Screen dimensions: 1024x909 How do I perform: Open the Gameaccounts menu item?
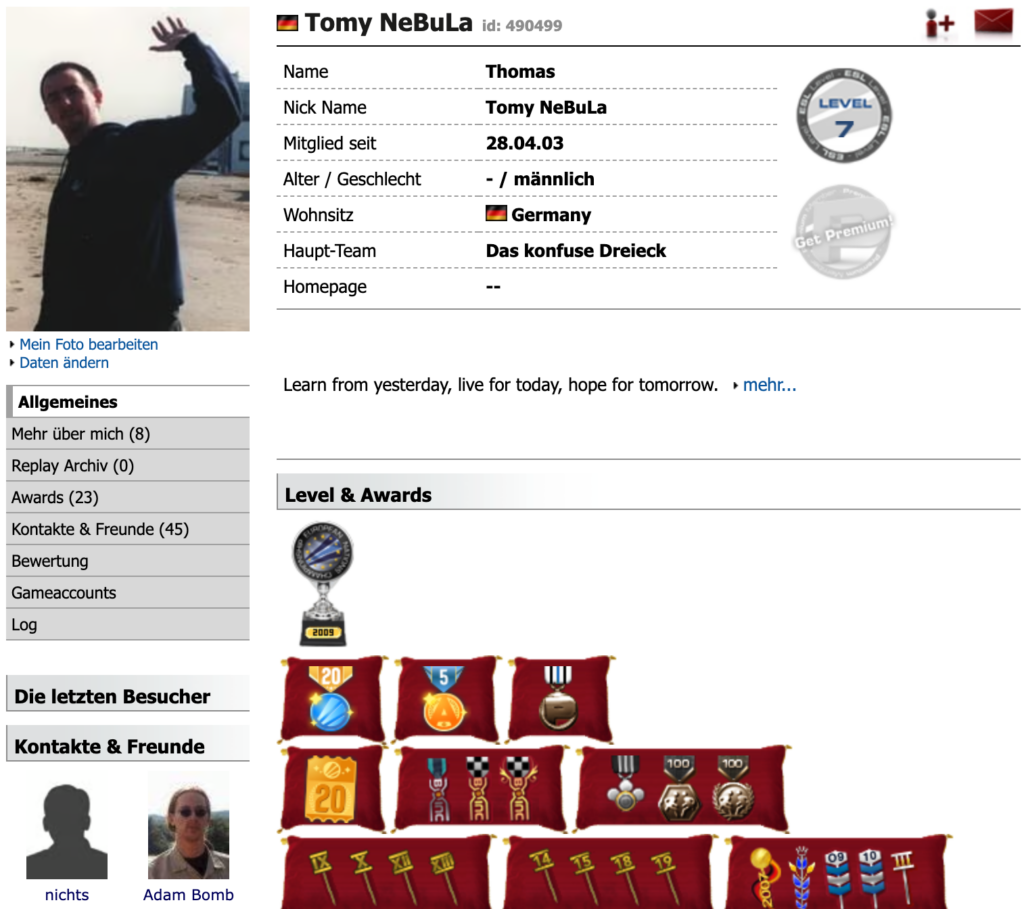coord(128,593)
